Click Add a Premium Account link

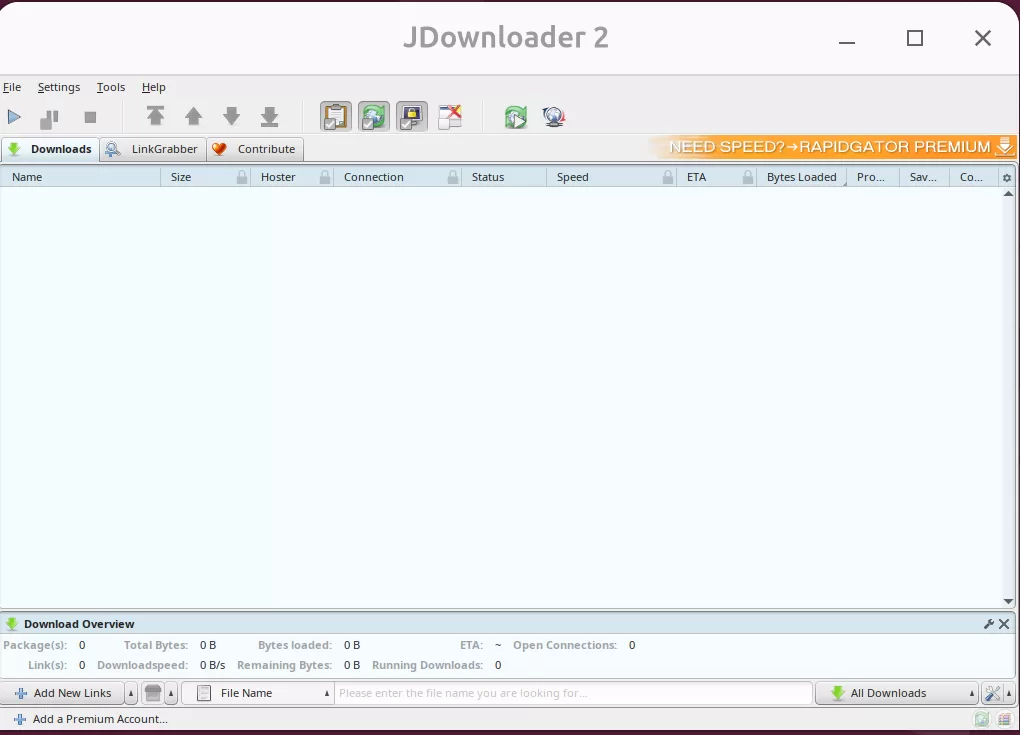(99, 719)
